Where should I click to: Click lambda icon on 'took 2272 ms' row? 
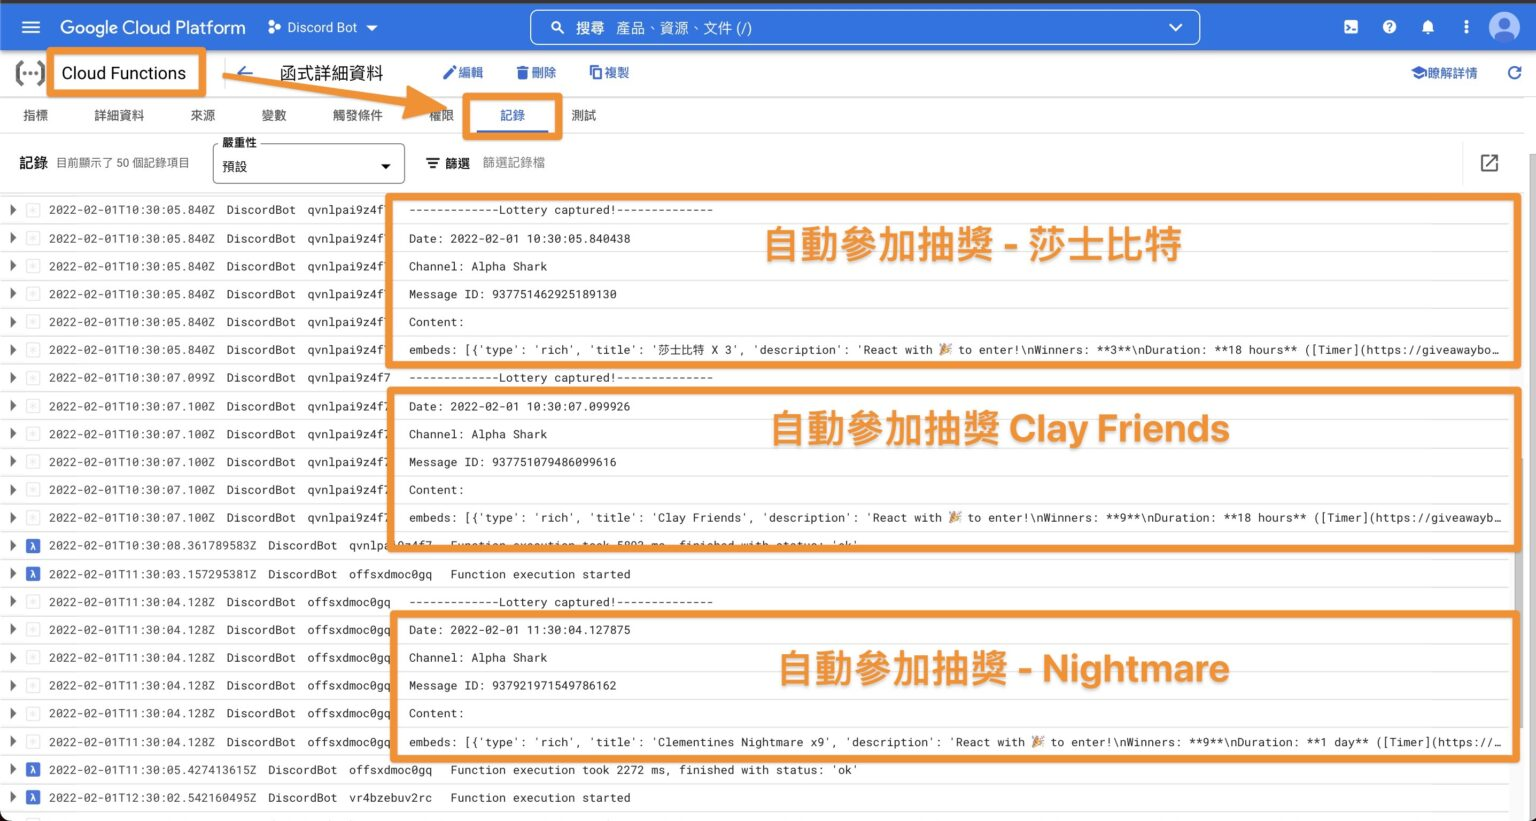(x=32, y=770)
